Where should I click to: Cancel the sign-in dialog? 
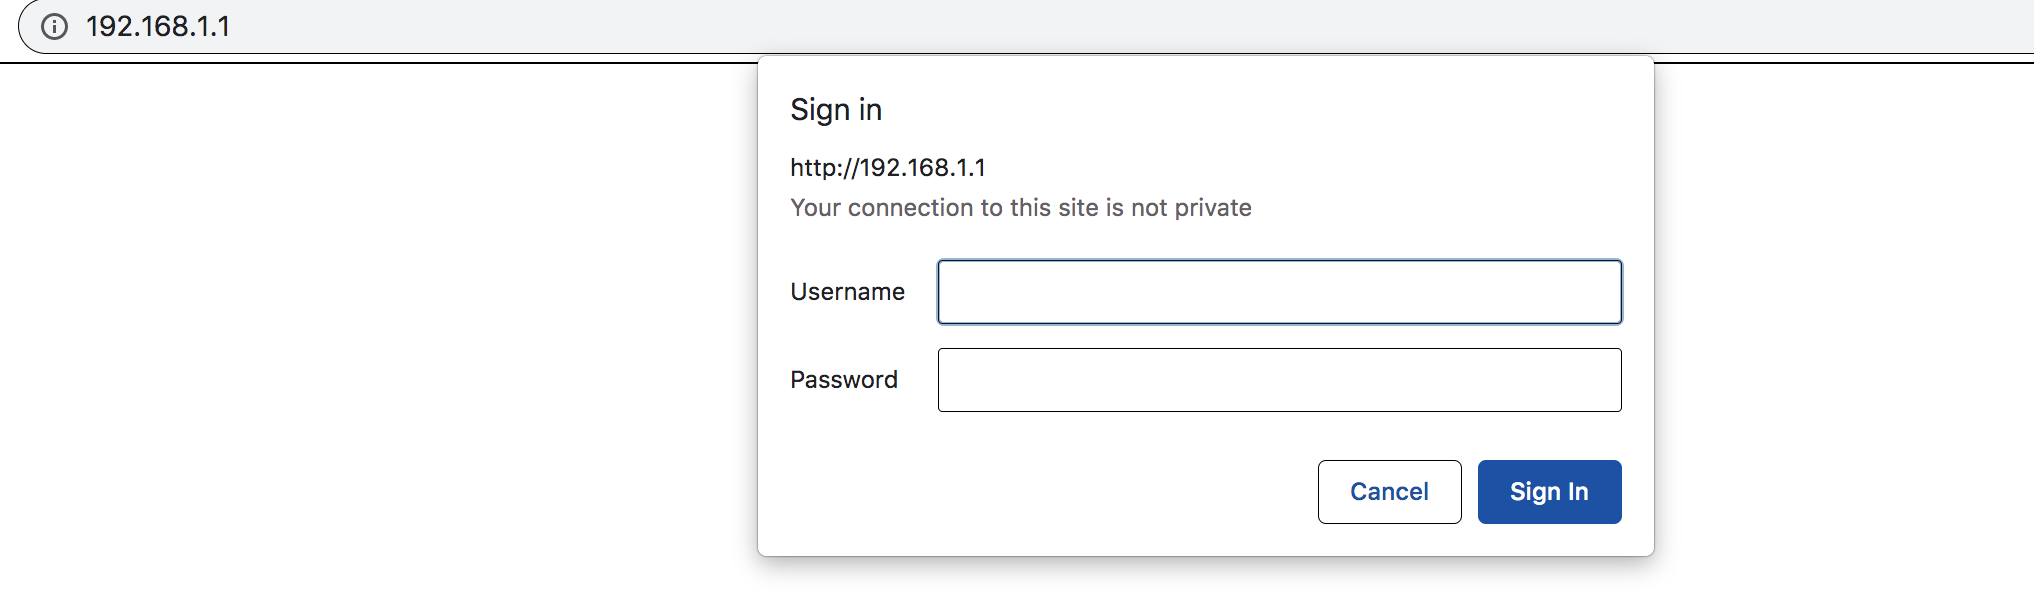(x=1389, y=492)
